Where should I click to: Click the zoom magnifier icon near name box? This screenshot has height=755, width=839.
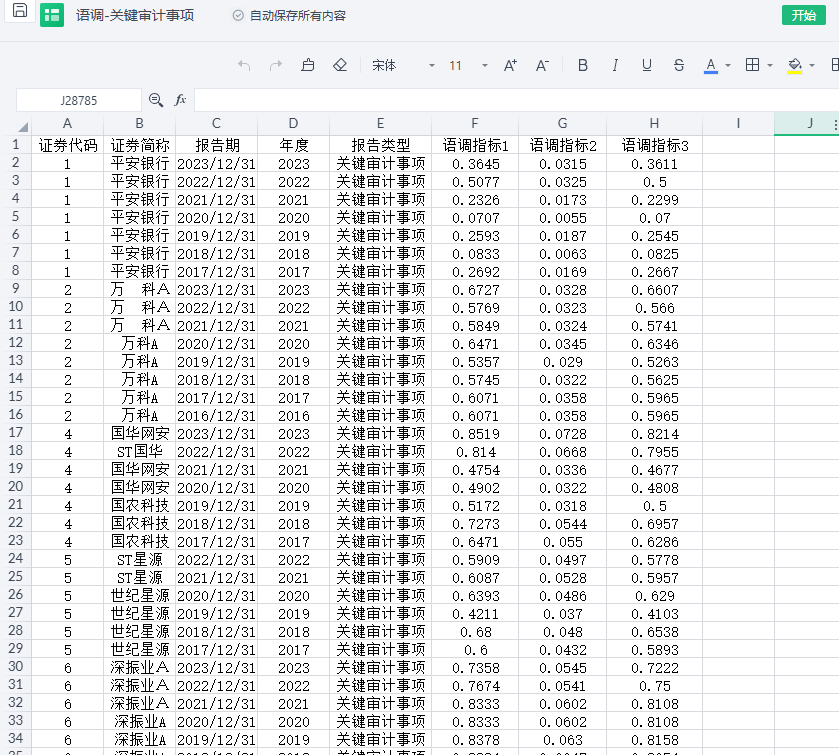156,100
